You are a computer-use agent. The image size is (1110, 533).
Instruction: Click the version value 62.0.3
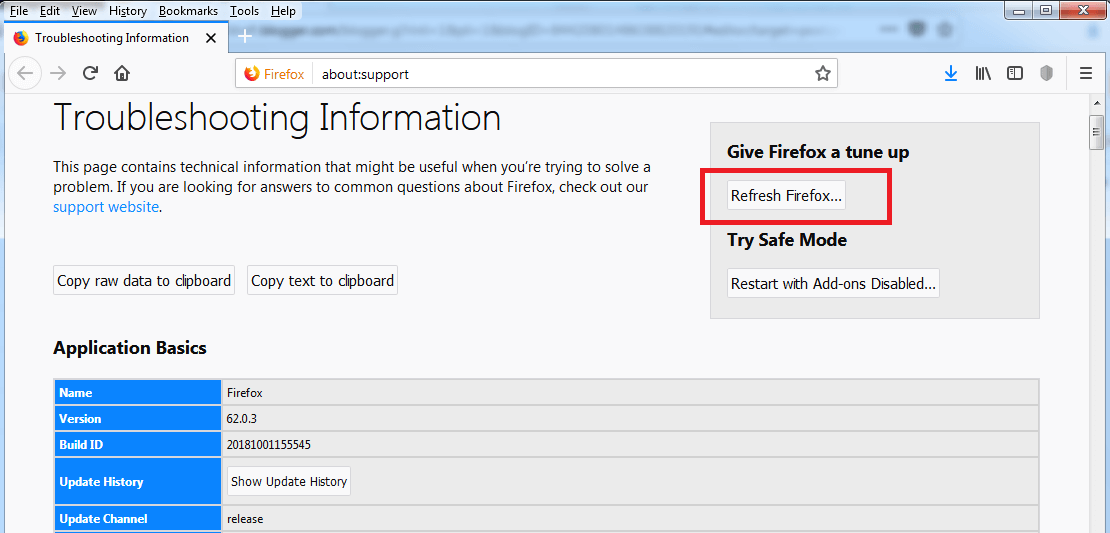pos(241,418)
